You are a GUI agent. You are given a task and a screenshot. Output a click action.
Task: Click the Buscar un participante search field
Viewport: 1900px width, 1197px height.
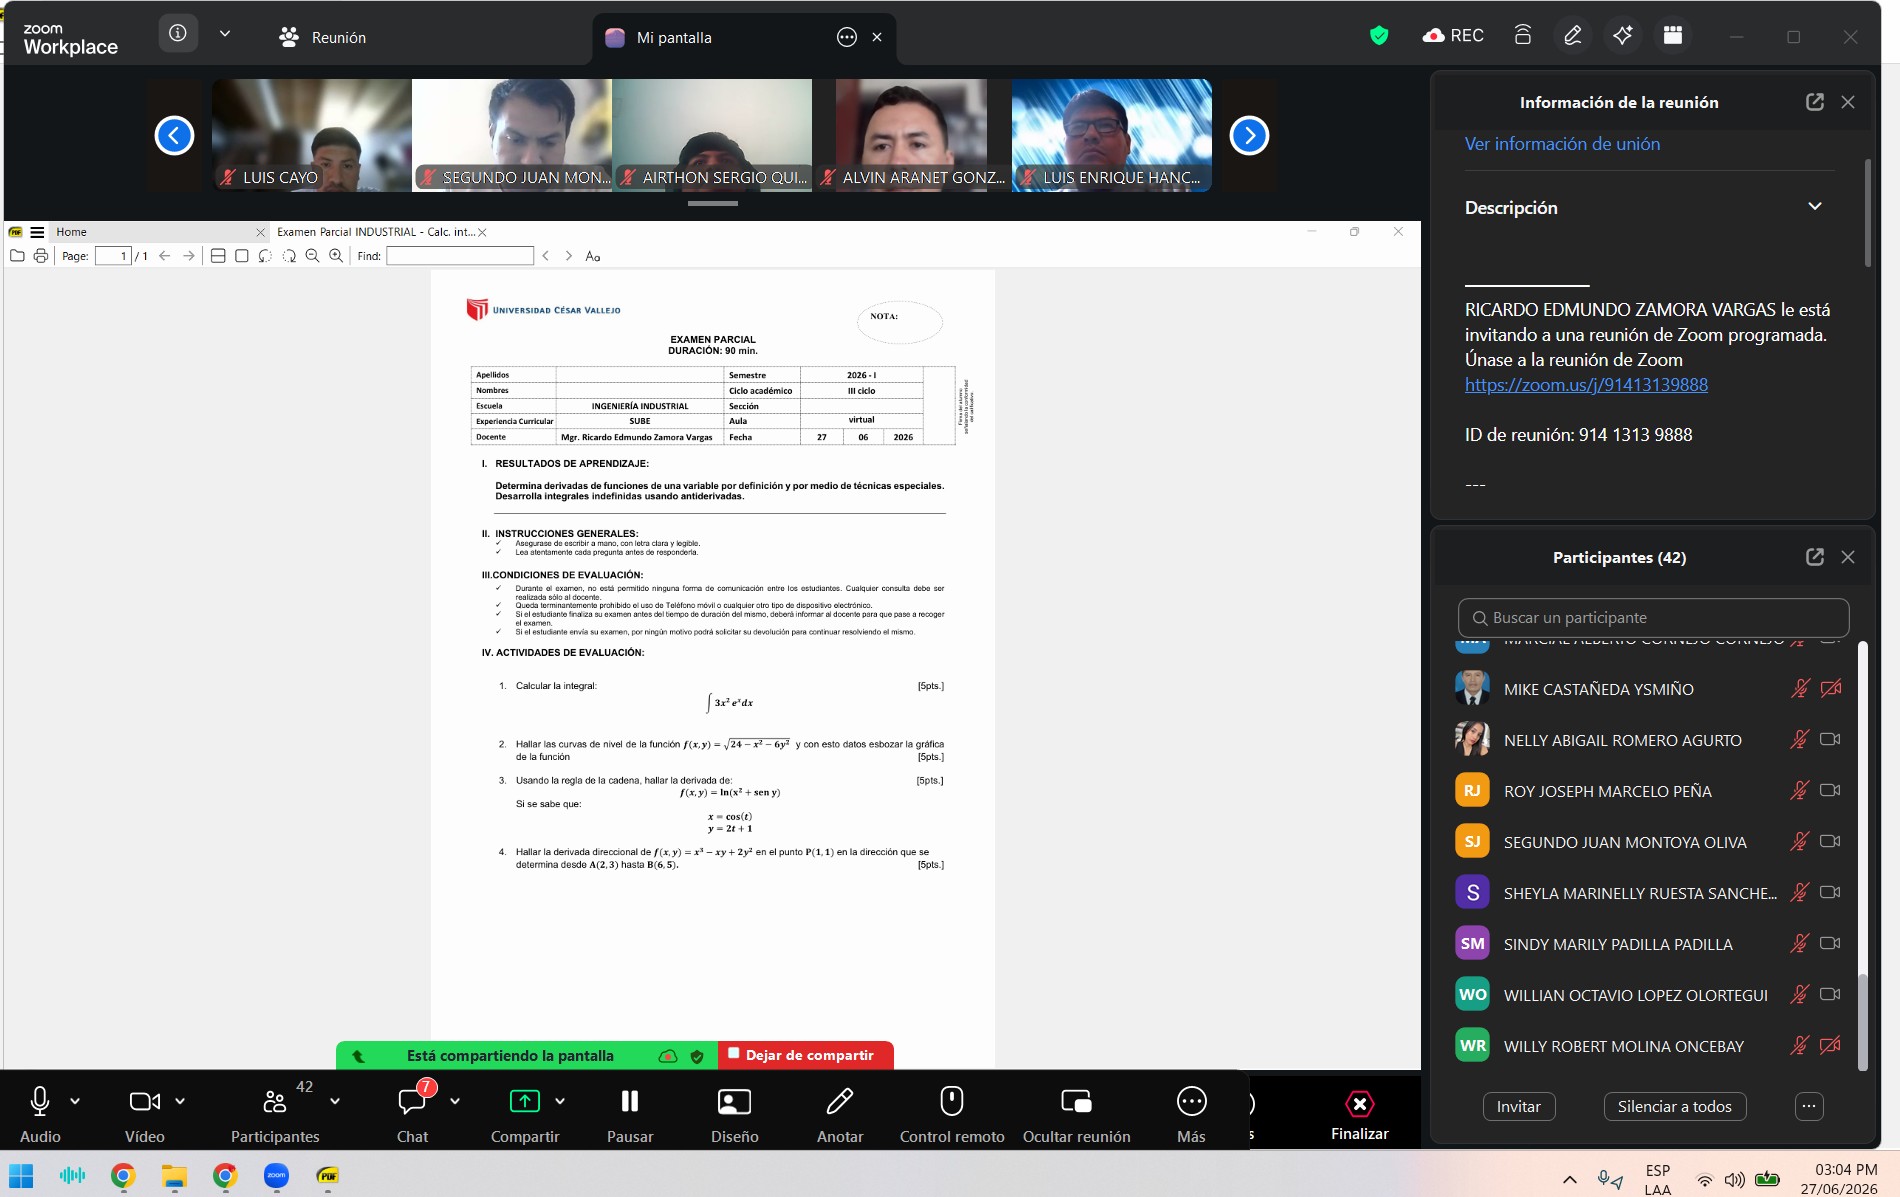coord(1653,618)
